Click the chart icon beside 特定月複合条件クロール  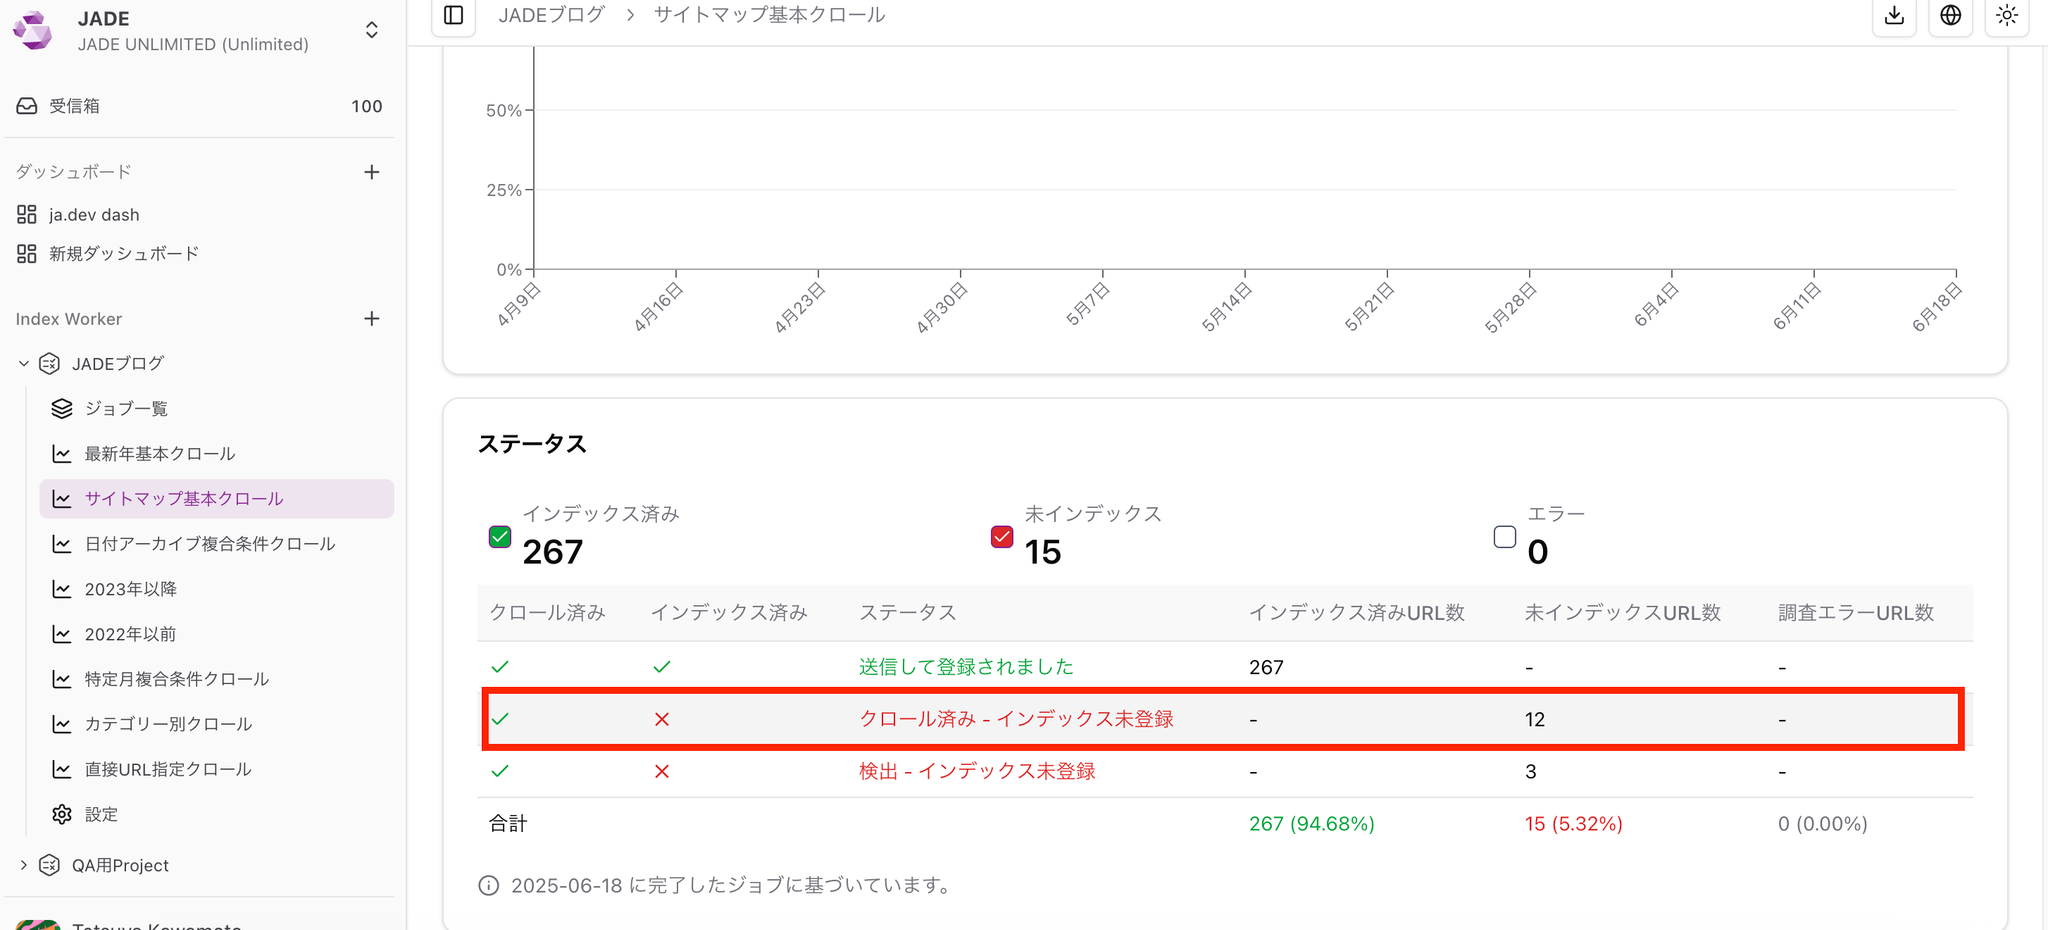click(62, 679)
